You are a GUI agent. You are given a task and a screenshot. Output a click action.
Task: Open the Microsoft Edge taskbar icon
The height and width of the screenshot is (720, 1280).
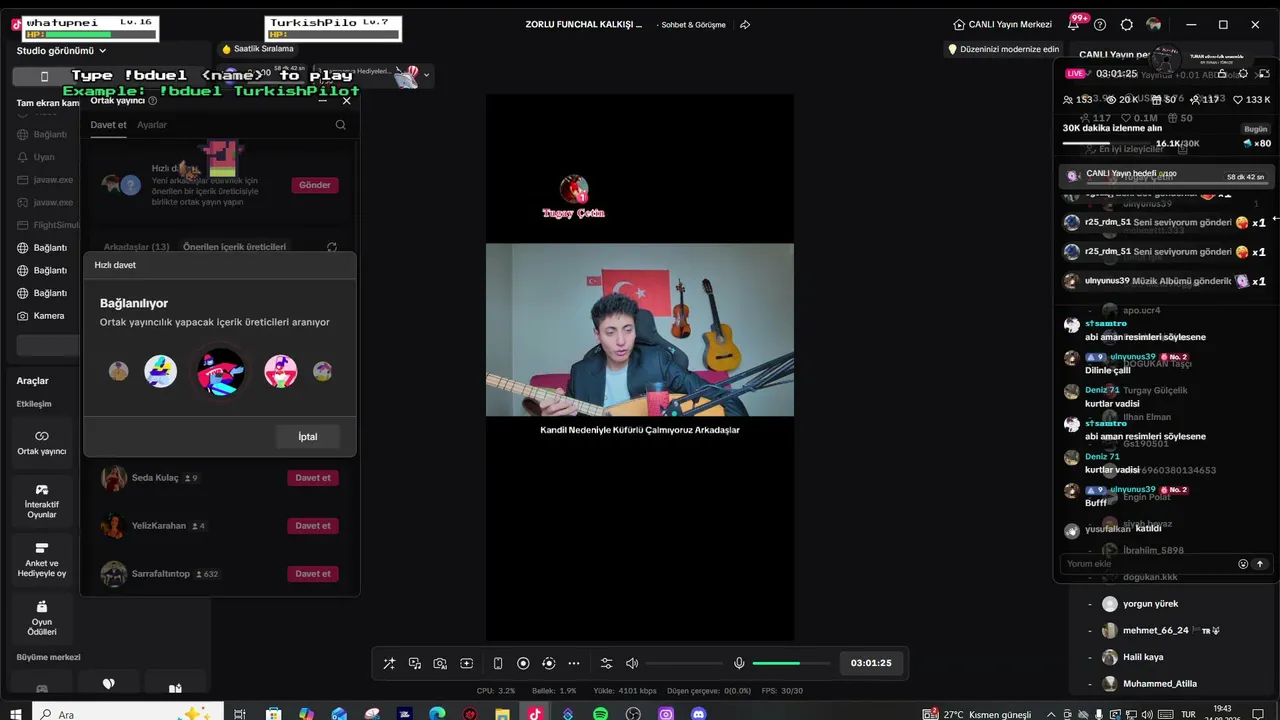coord(437,714)
